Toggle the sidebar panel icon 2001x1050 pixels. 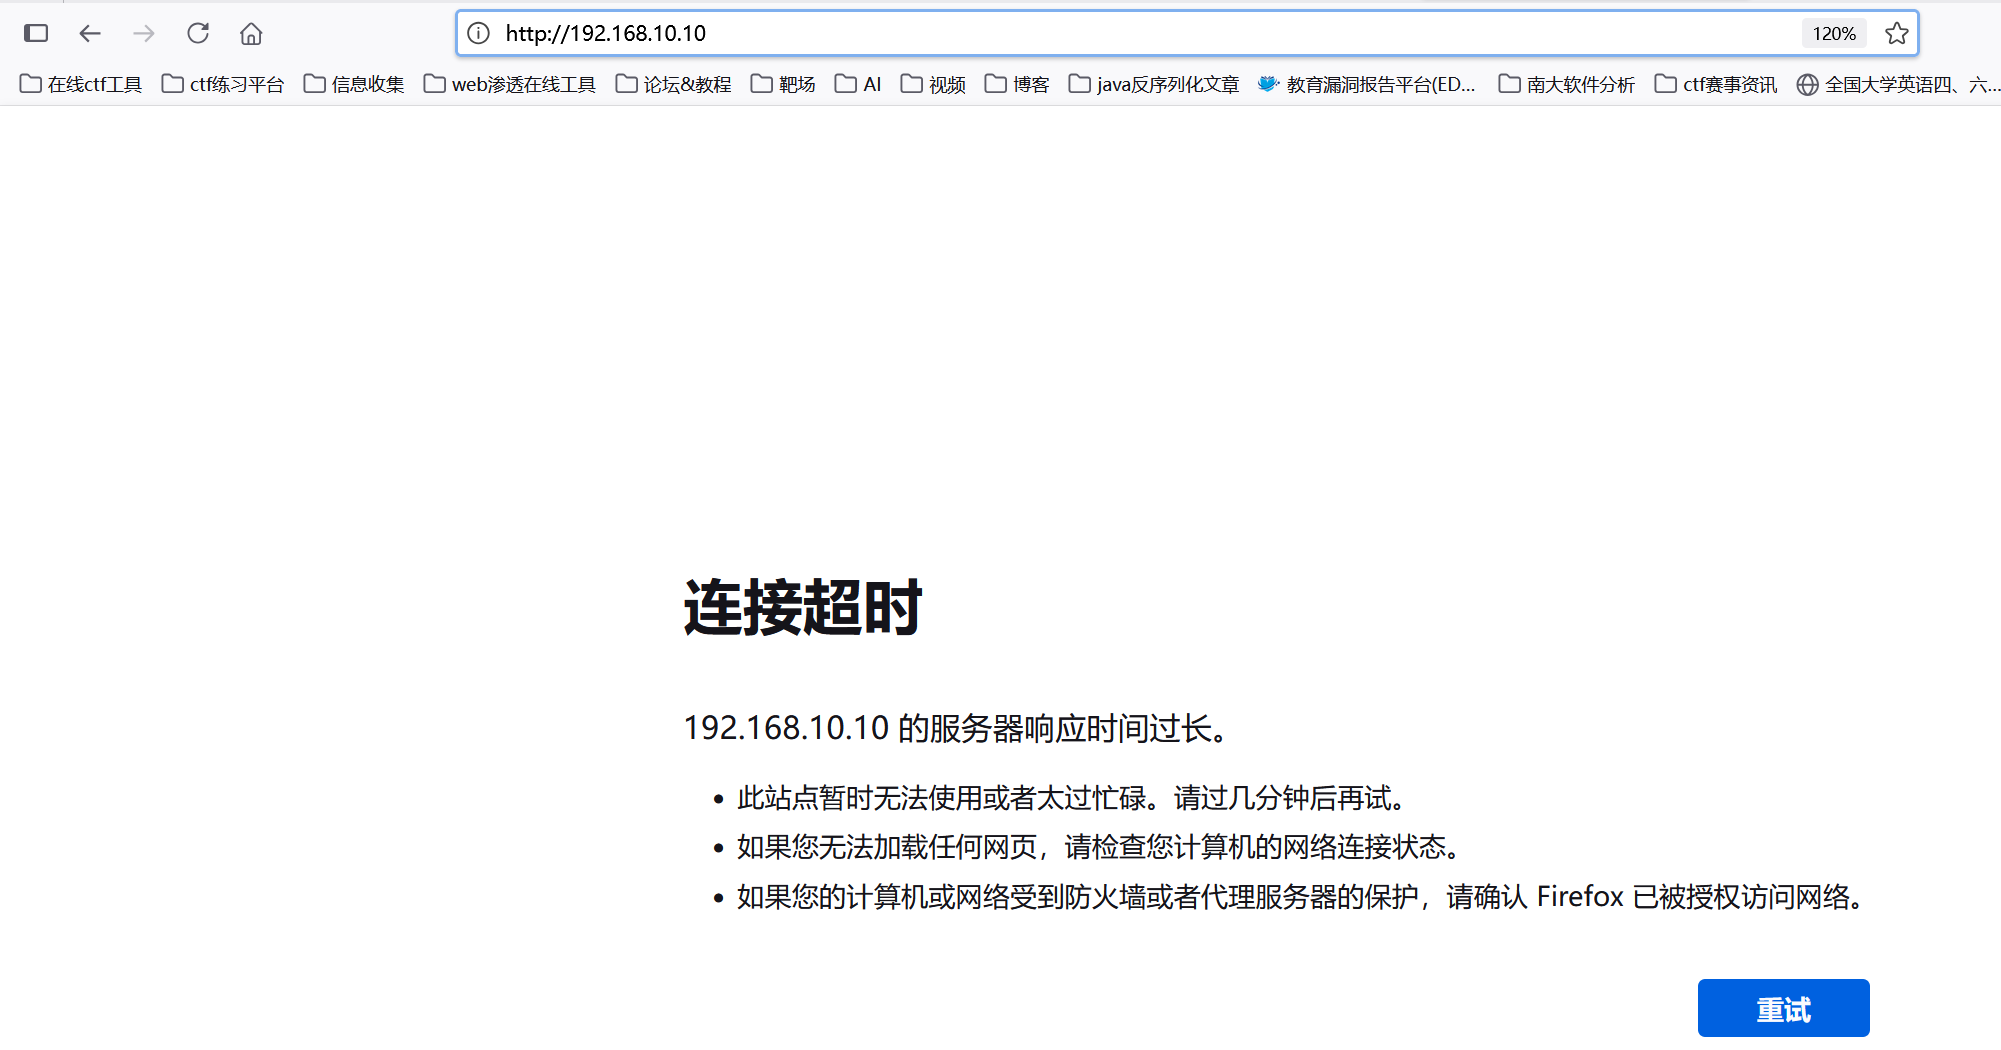[x=36, y=33]
